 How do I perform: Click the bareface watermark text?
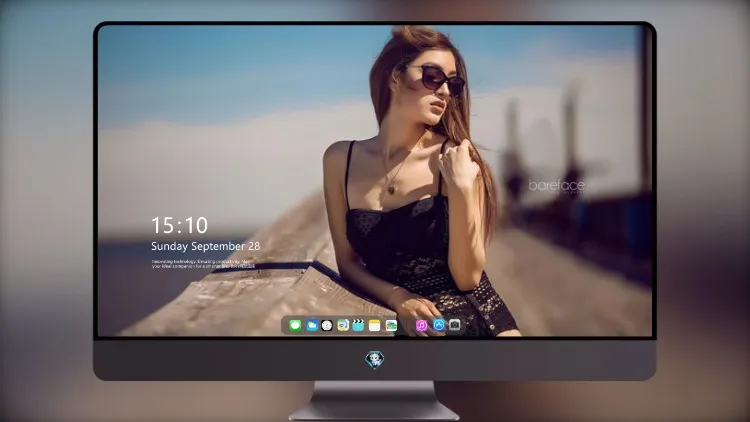557,186
